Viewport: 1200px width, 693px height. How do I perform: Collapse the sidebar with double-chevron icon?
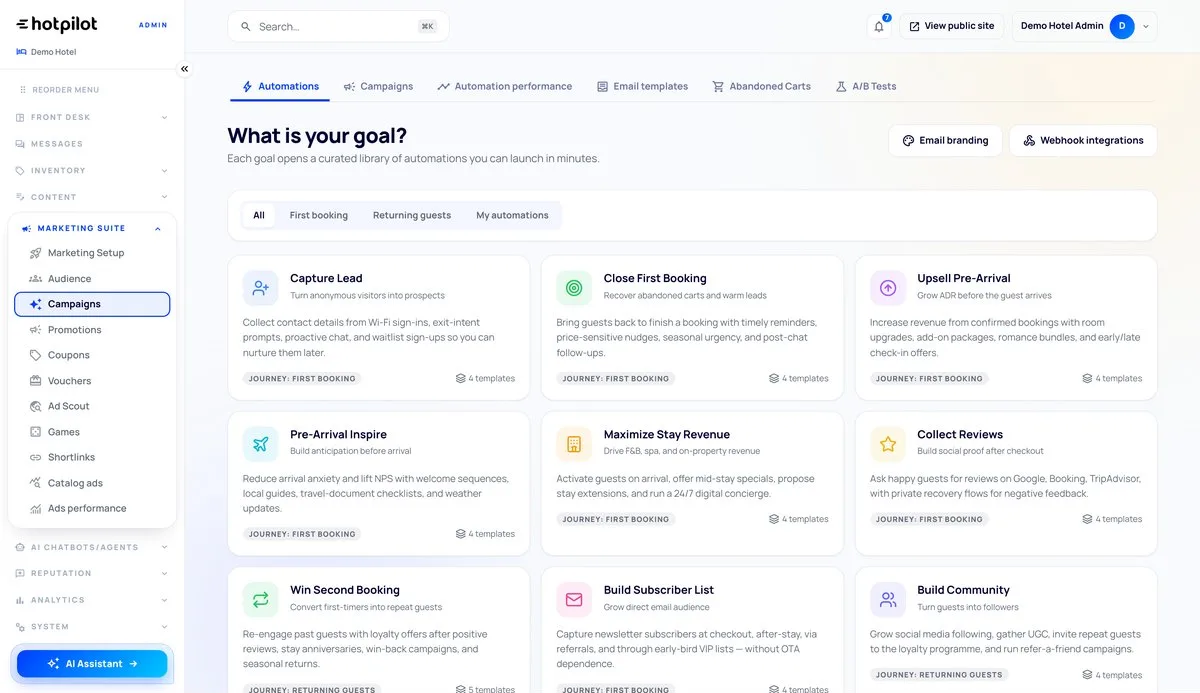[184, 69]
